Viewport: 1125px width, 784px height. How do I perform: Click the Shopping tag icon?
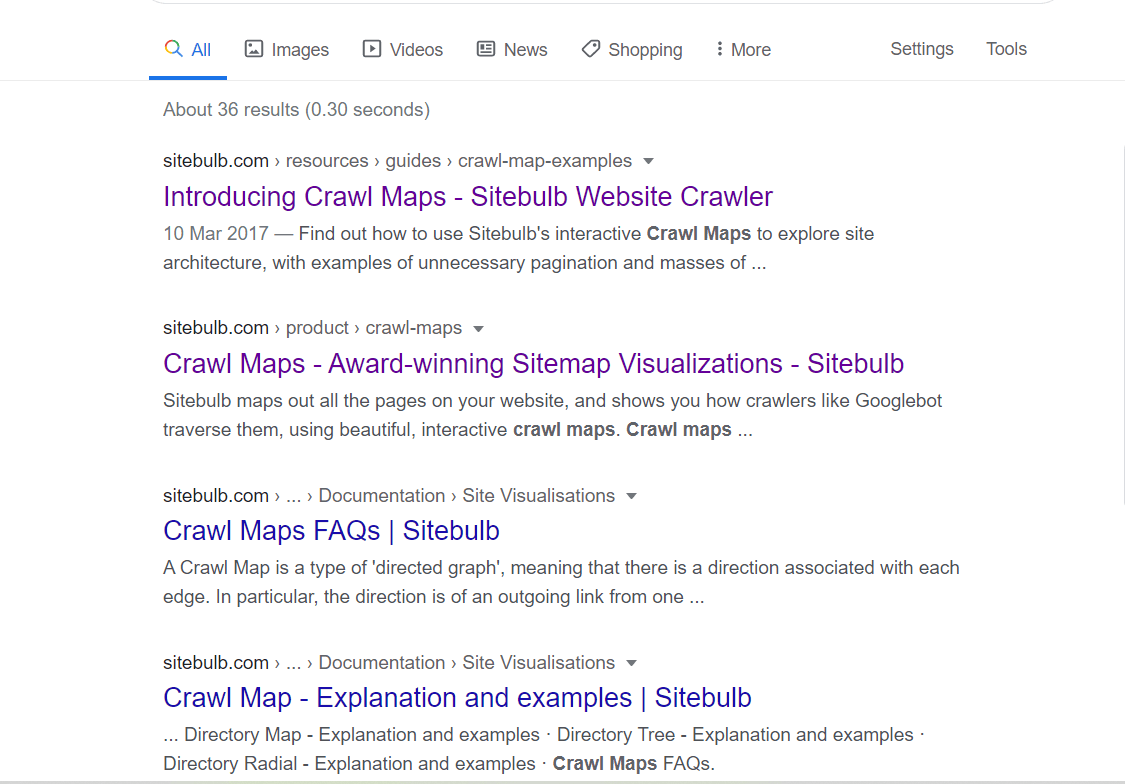click(x=590, y=49)
